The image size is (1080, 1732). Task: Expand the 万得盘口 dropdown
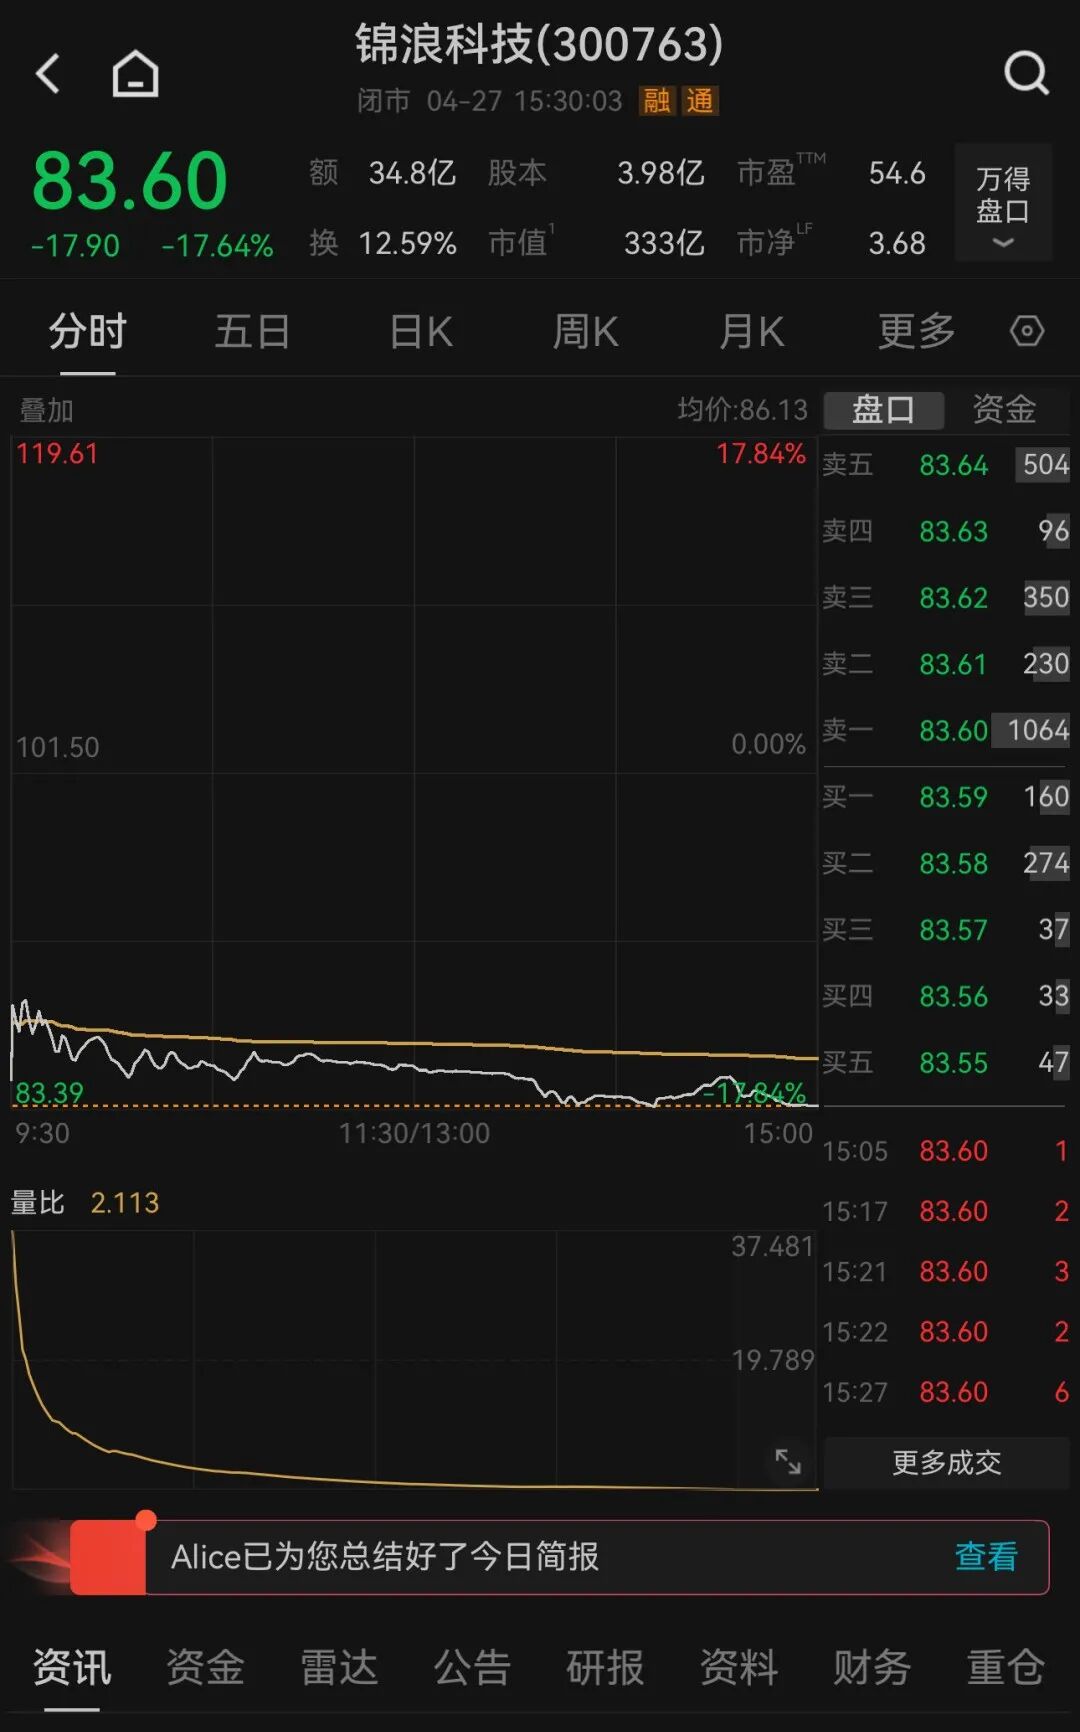point(1002,204)
